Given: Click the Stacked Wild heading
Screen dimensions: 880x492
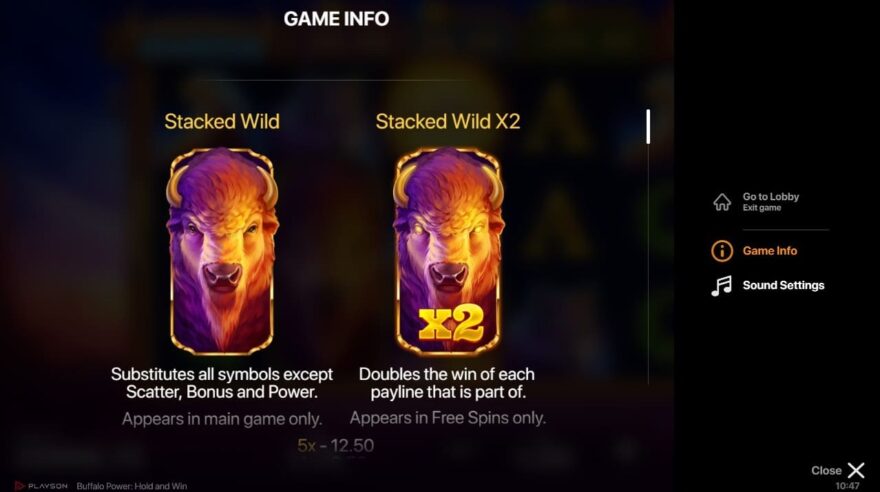Looking at the screenshot, I should point(222,121).
